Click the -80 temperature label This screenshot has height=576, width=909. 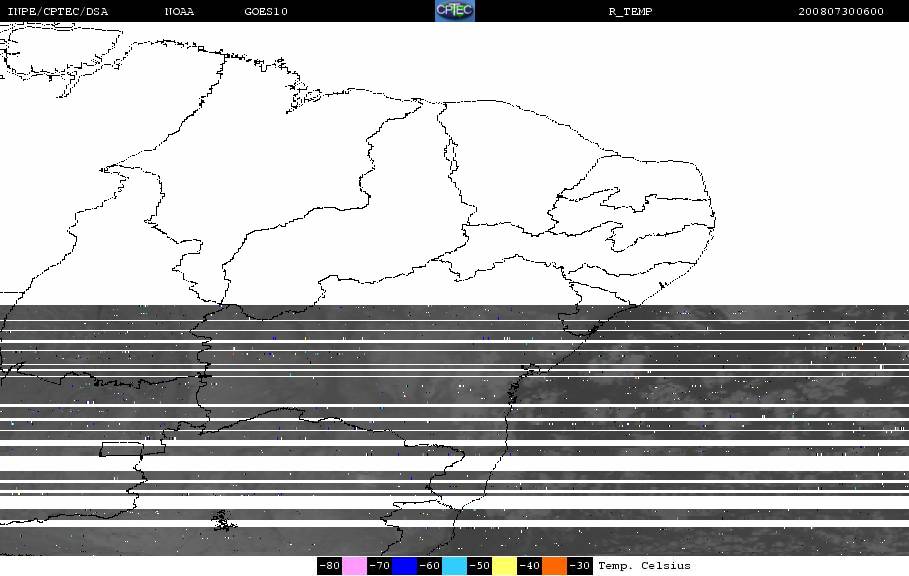[329, 566]
